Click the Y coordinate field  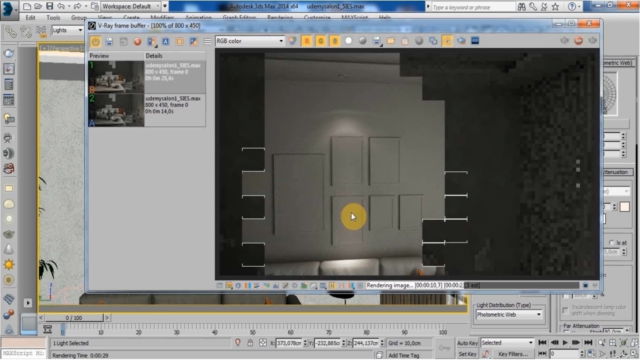[x=328, y=343]
